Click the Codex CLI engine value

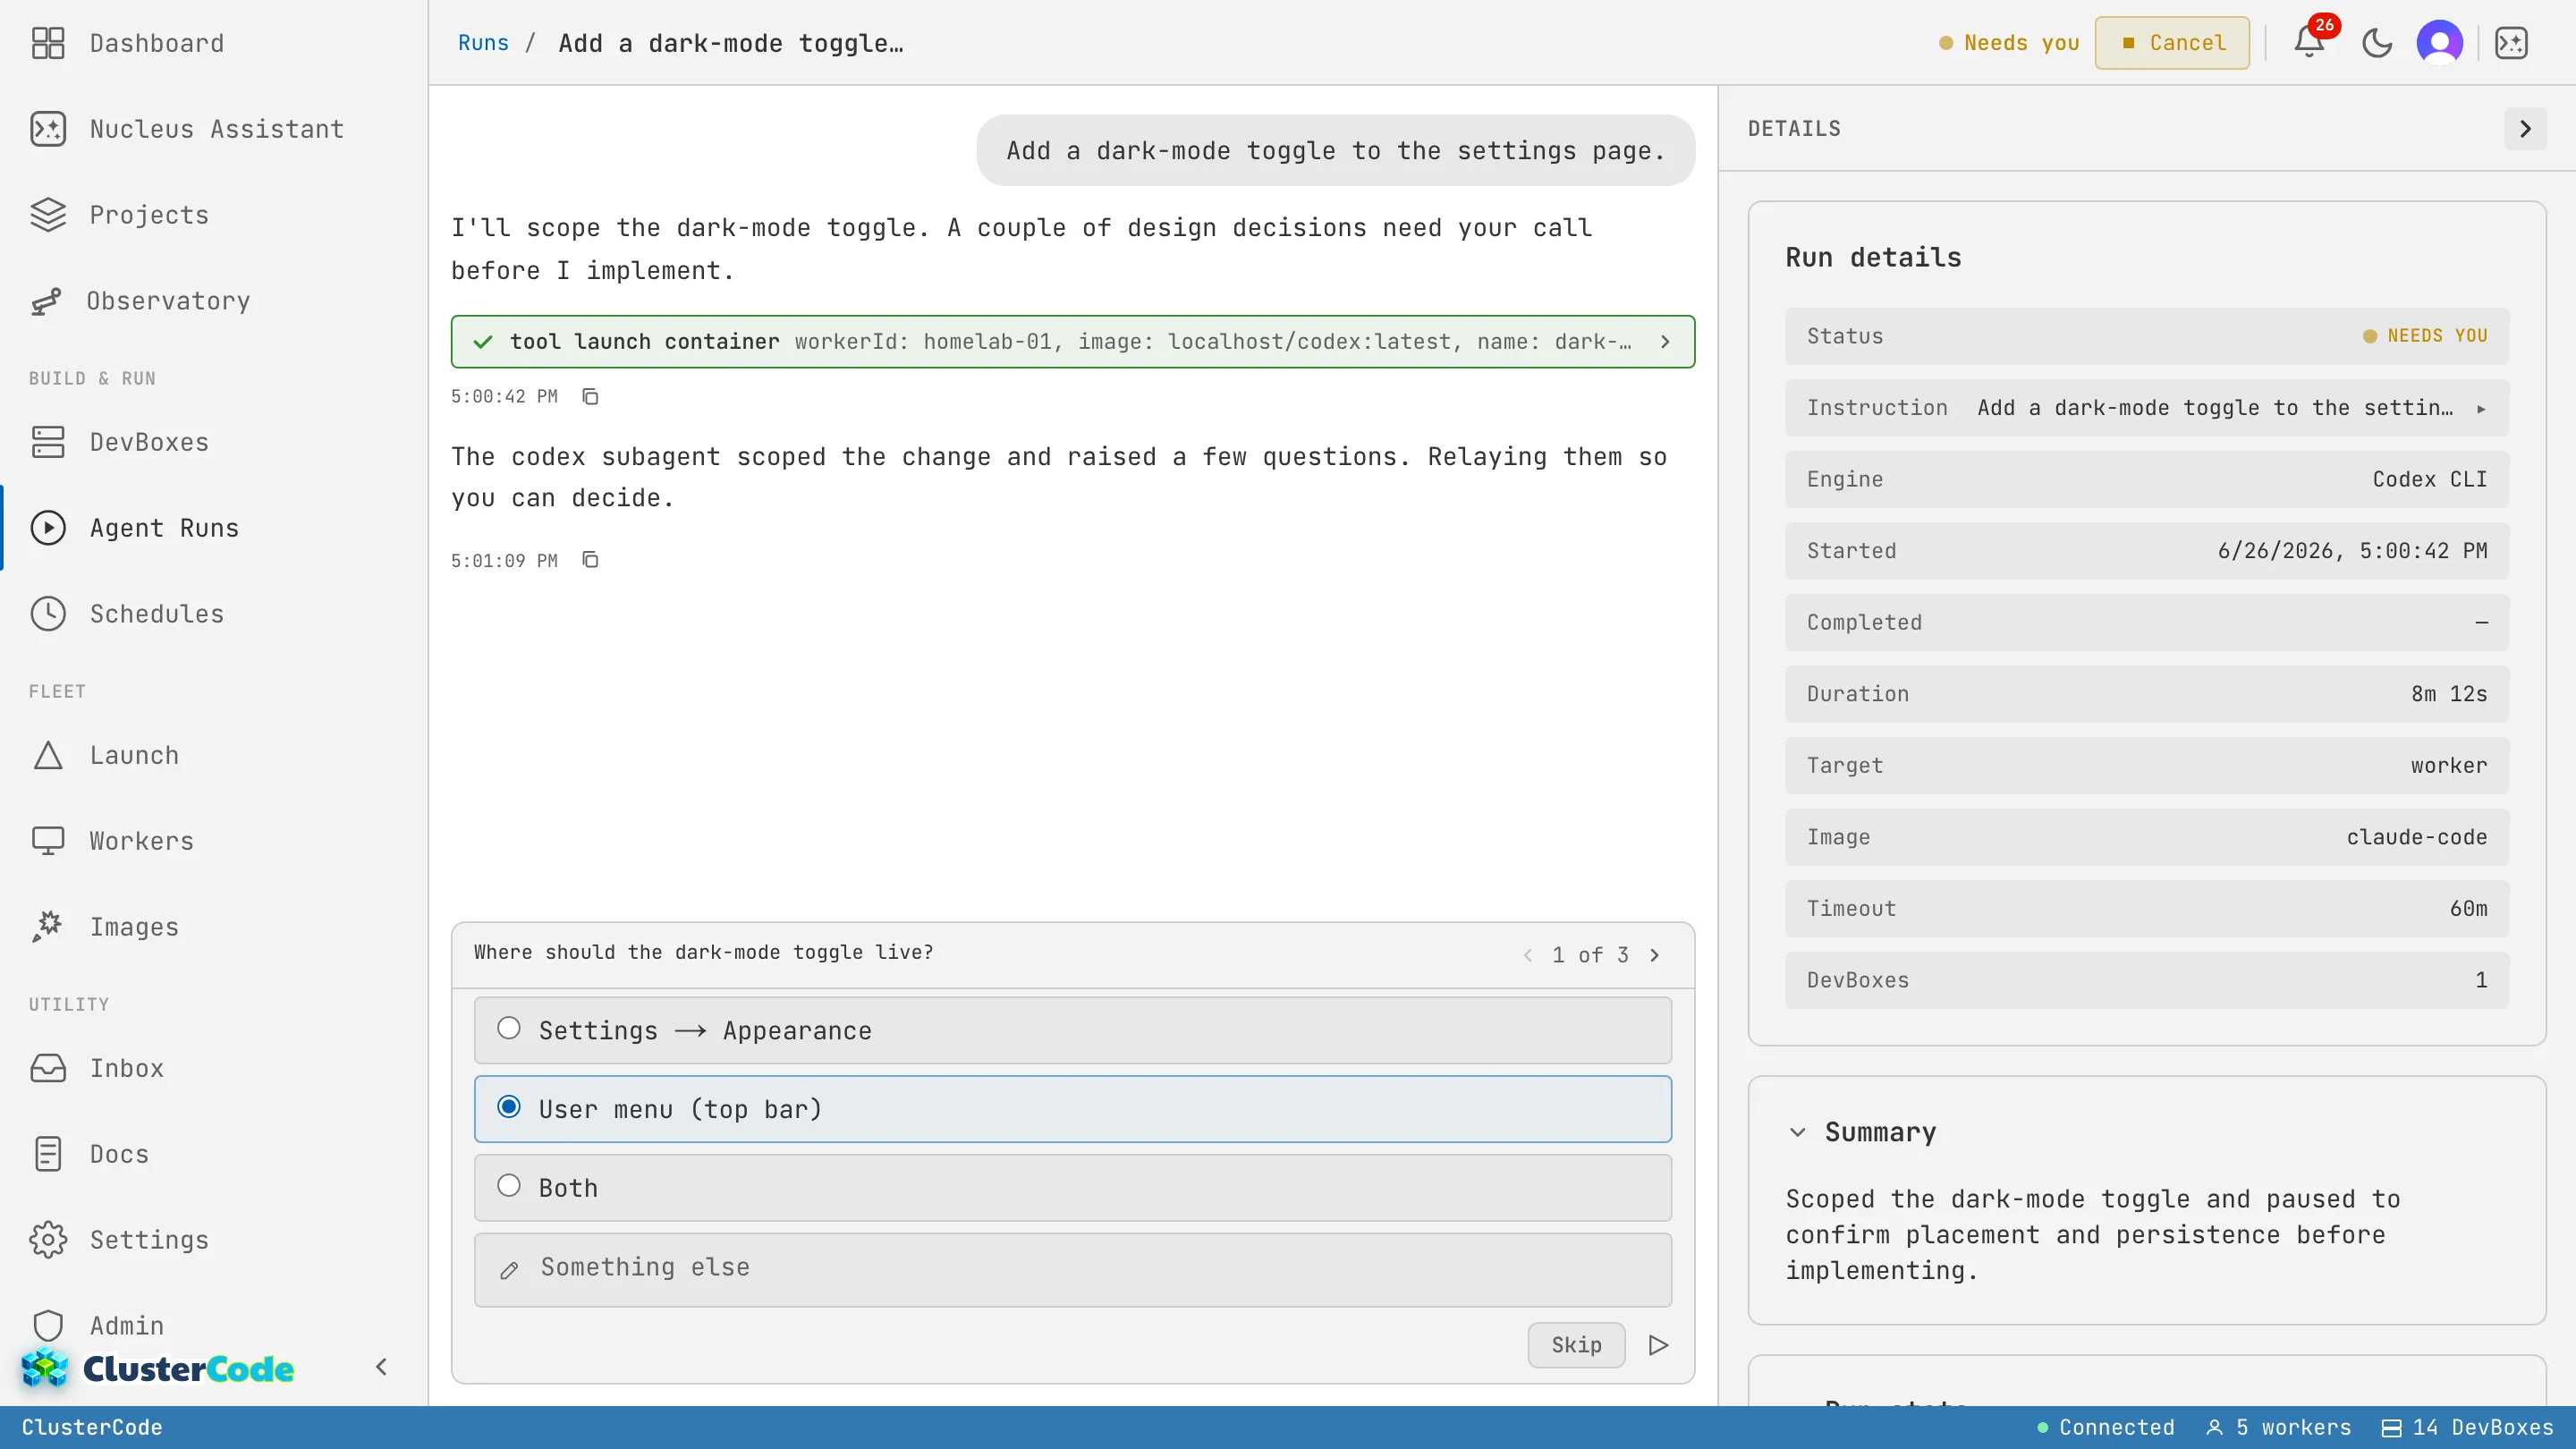pyautogui.click(x=2429, y=479)
